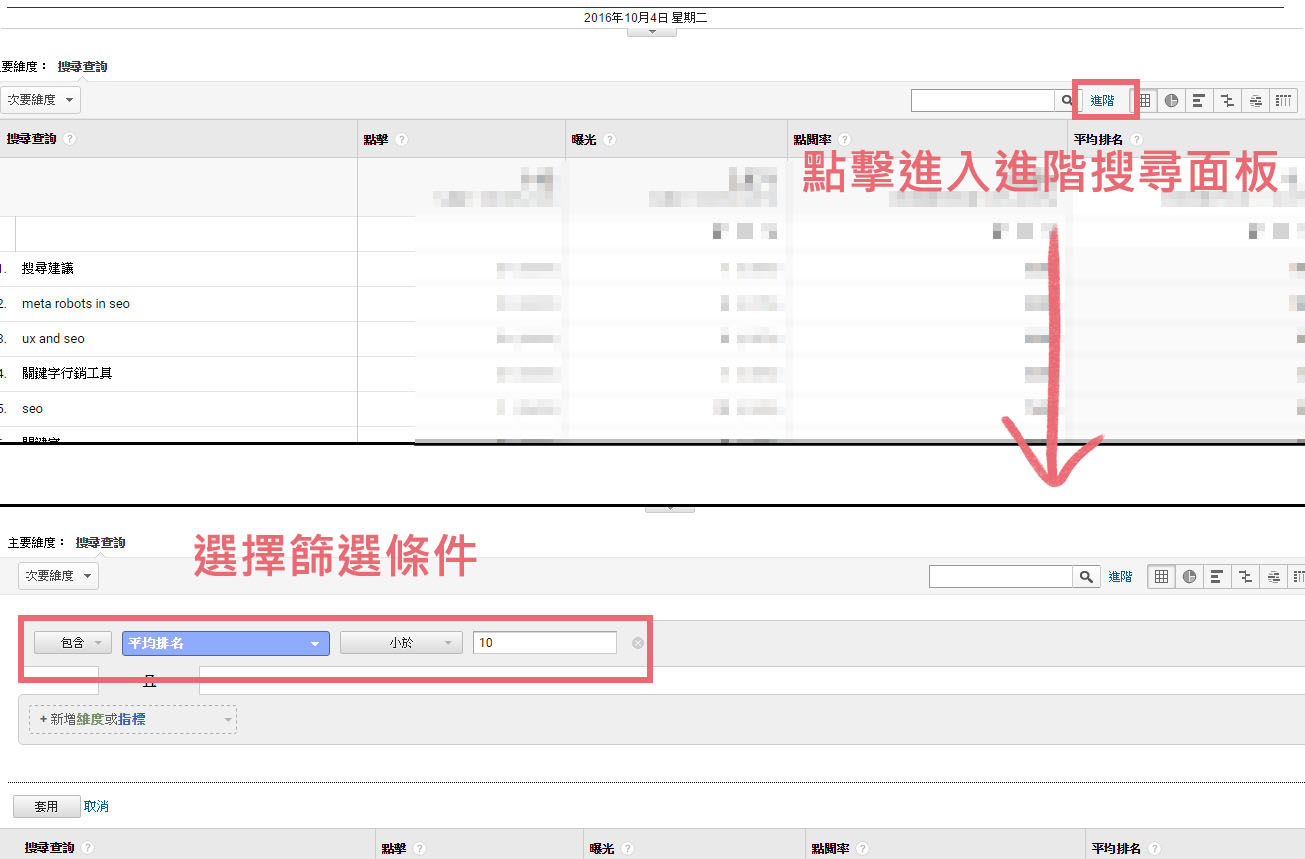
Task: Click the comparison view icon in the lower screenshot
Action: point(1245,576)
